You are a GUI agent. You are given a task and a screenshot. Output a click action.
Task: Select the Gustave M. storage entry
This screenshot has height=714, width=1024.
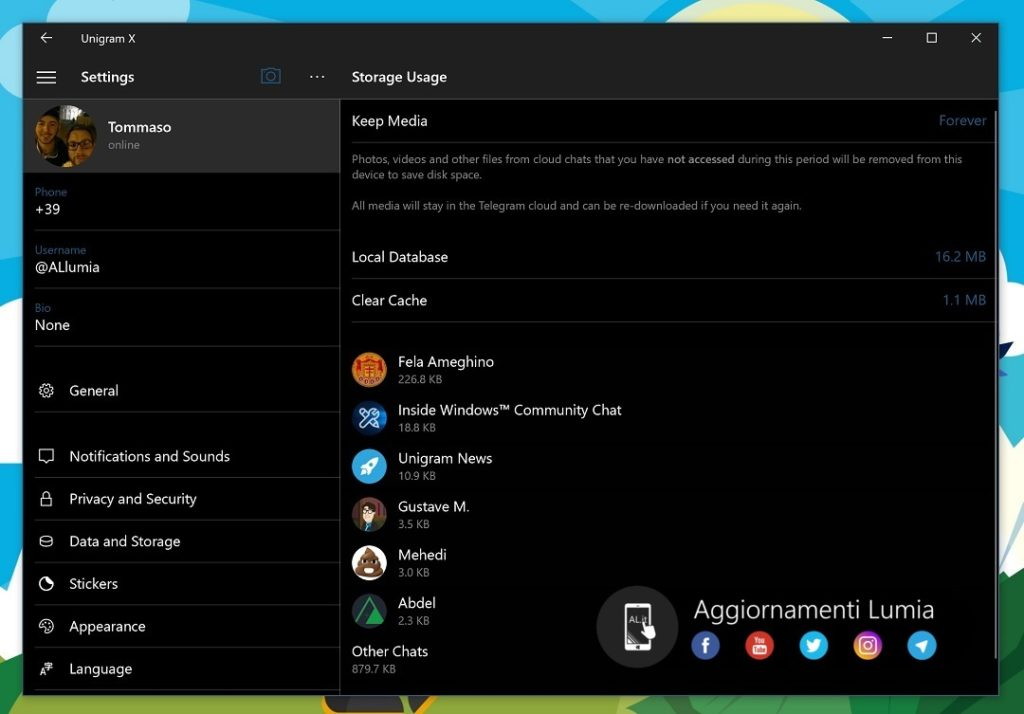[x=669, y=514]
